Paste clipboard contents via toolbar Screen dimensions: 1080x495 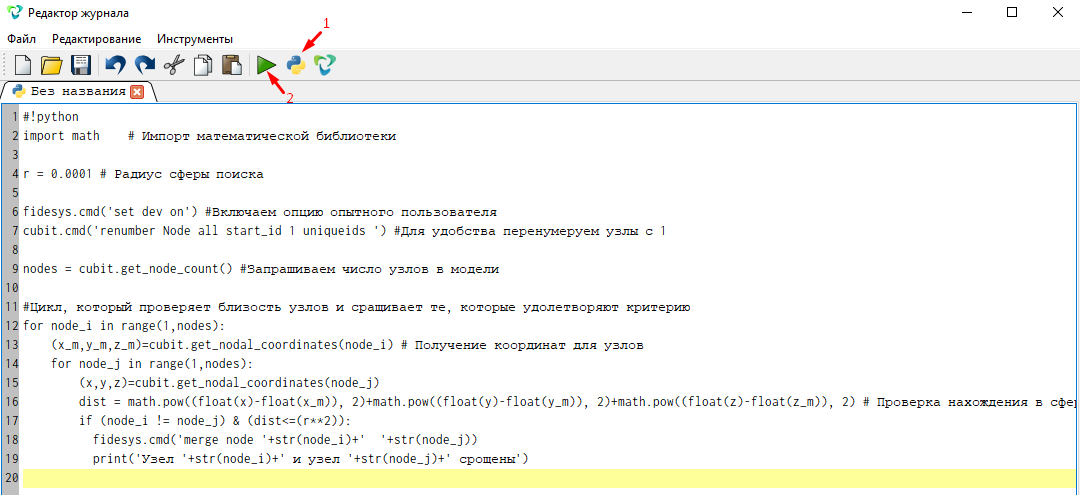point(232,65)
